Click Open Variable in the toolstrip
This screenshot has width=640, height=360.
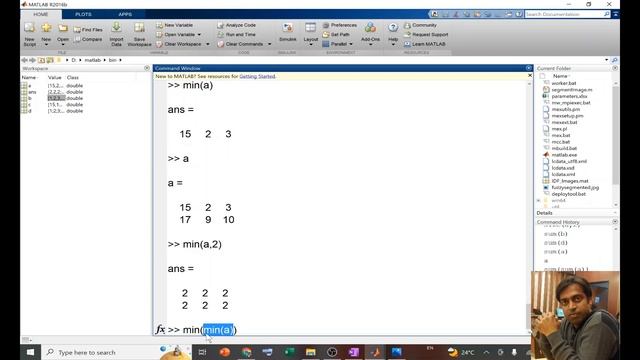(x=176, y=35)
